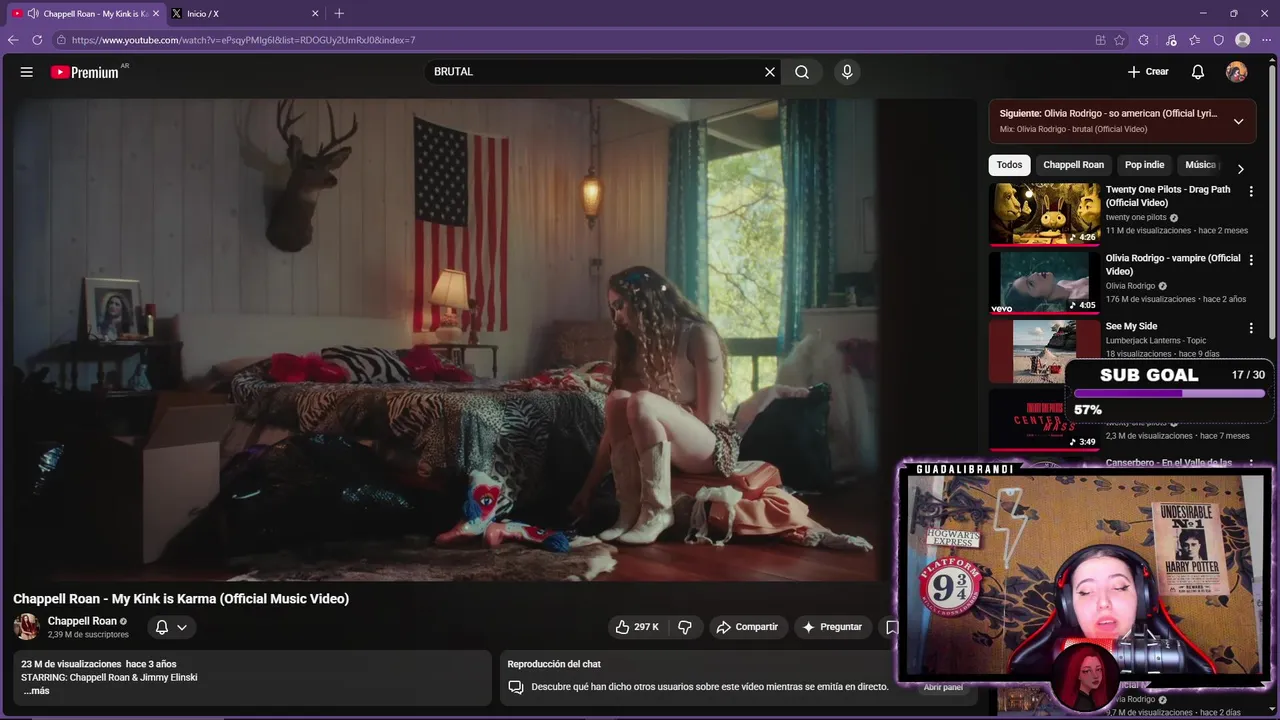Open Drag Path video thumbnail
Screen dimensions: 1280x720
(1044, 214)
